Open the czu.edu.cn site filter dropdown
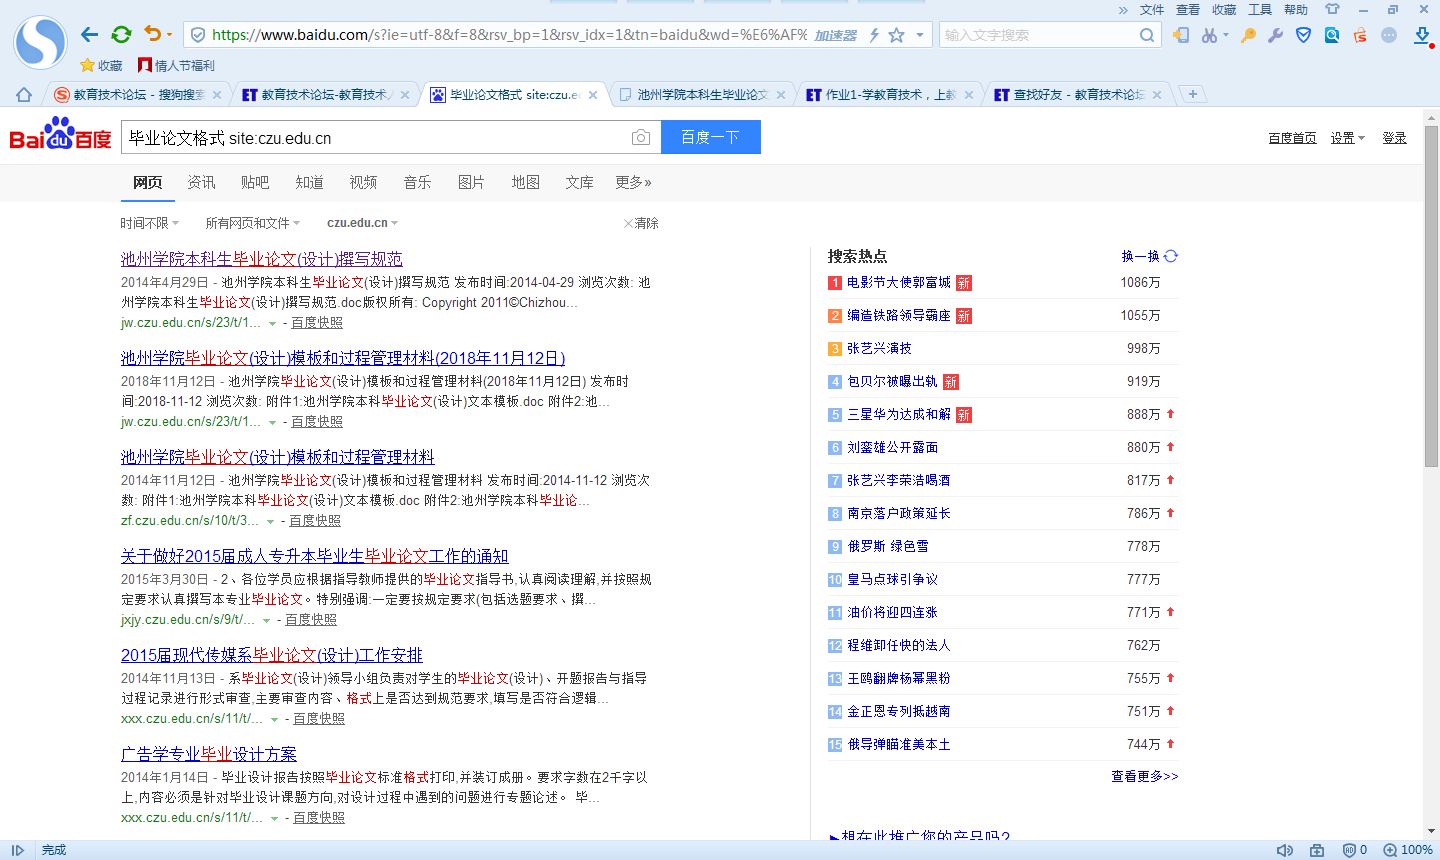1440x860 pixels. [362, 223]
